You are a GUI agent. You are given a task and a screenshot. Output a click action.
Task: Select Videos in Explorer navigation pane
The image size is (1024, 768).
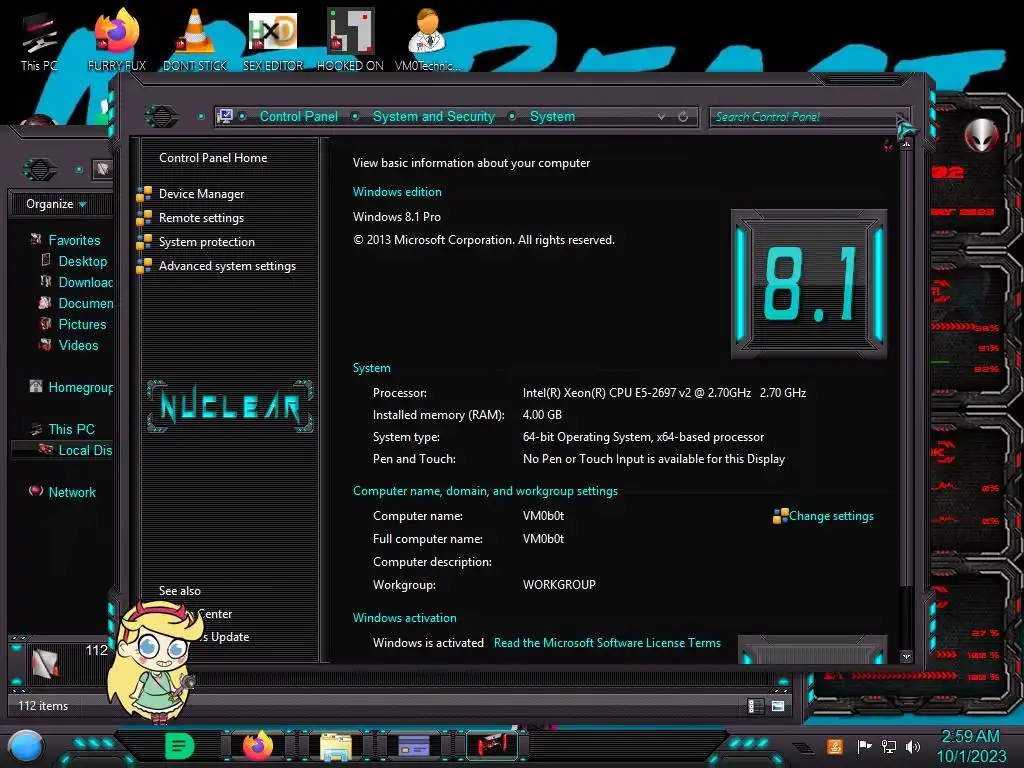78,345
